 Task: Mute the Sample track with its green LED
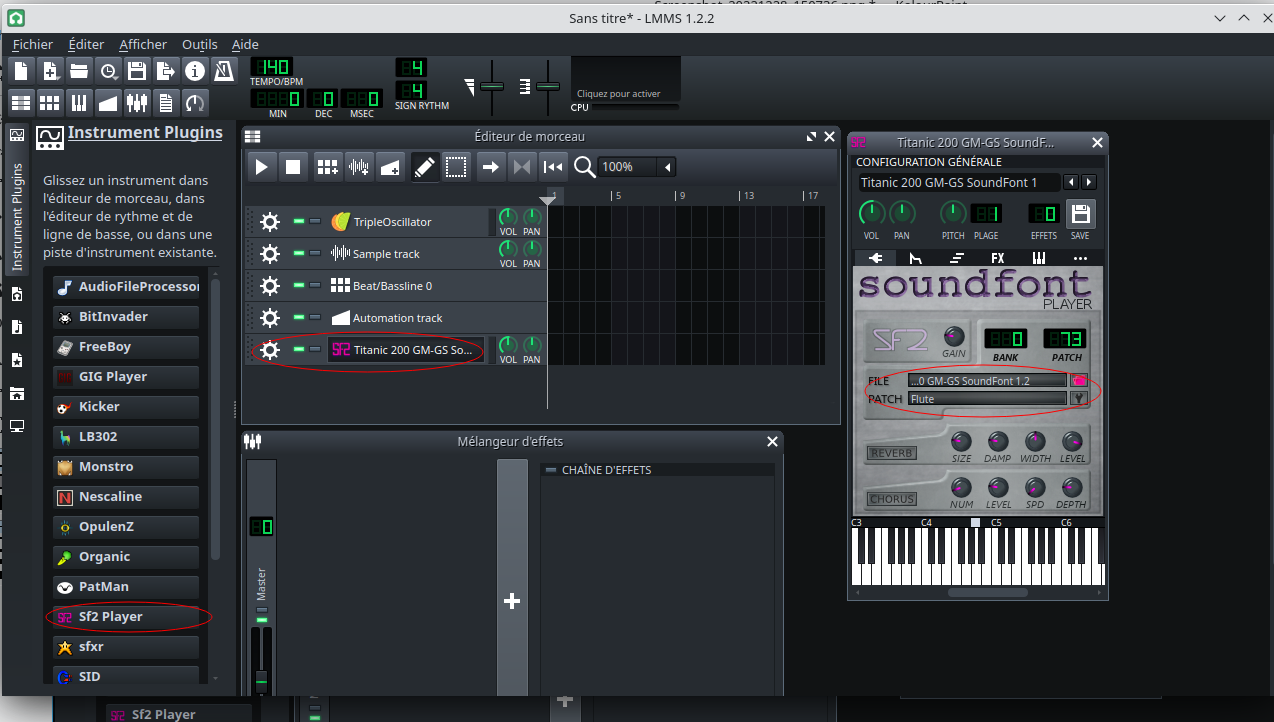(298, 253)
